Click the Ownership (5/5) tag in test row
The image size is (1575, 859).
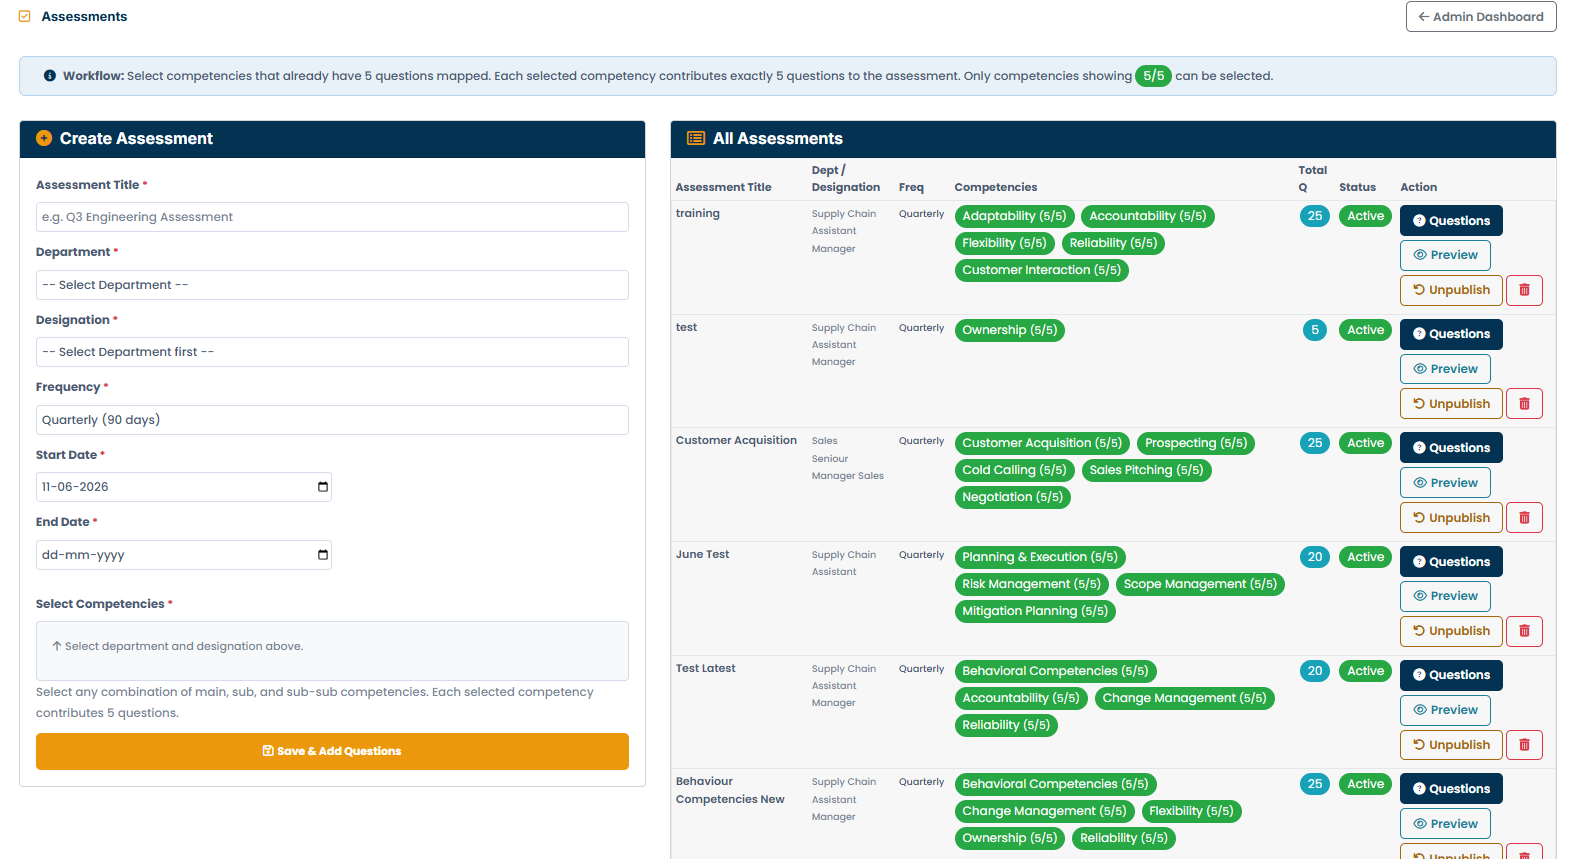tap(1009, 330)
